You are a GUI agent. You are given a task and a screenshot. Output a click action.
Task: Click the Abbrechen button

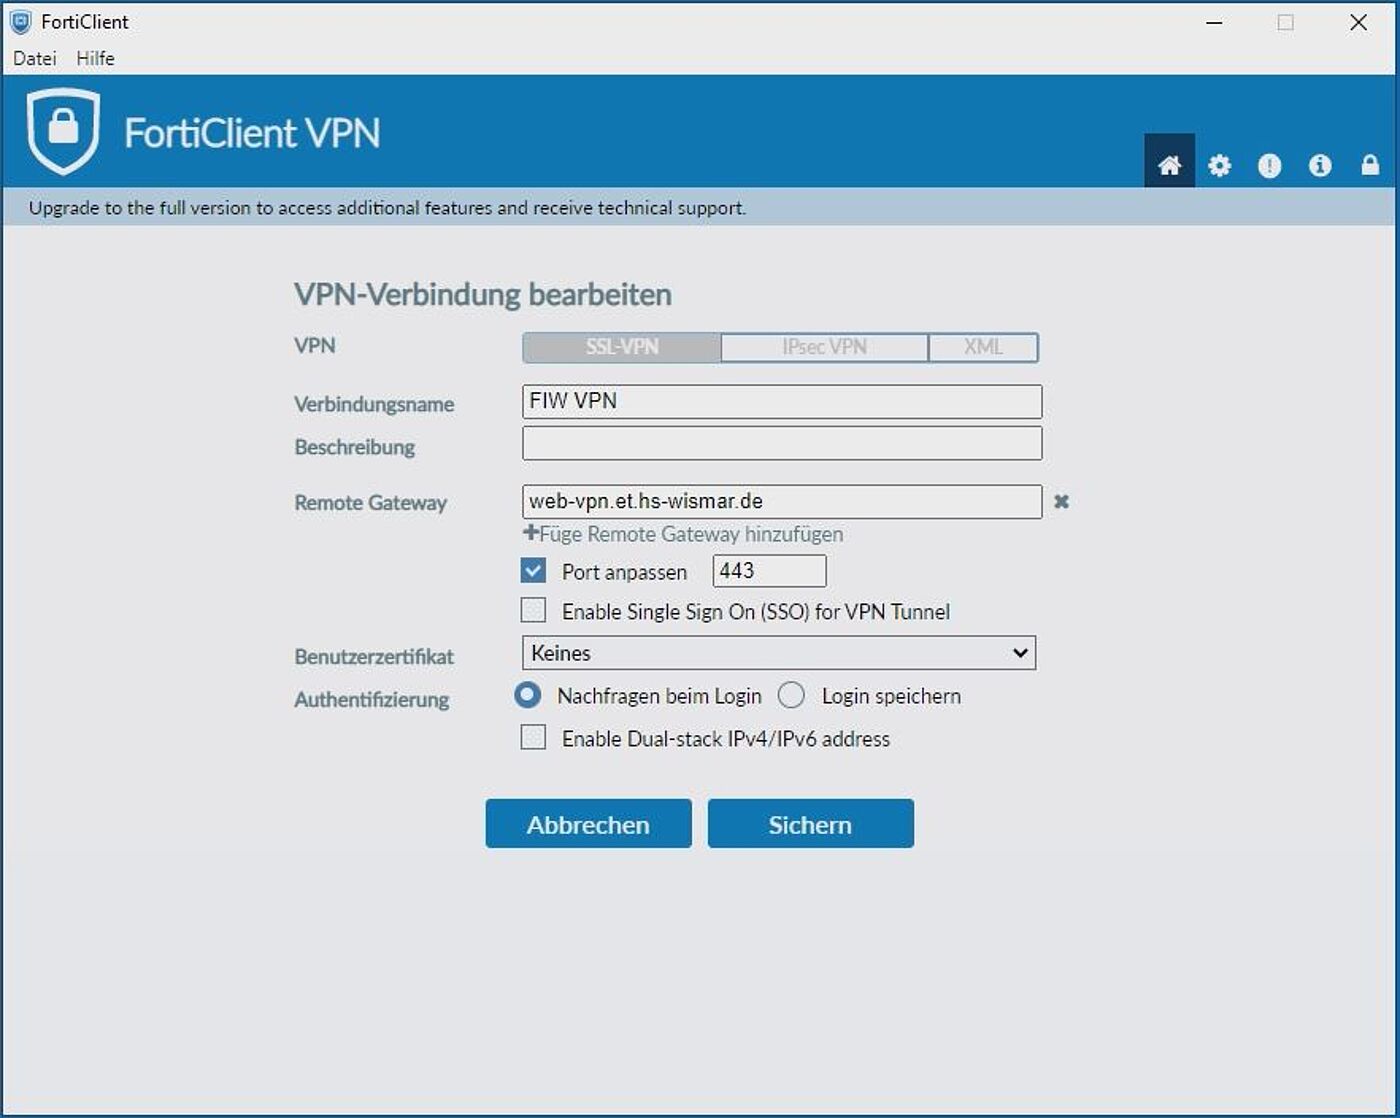(588, 824)
